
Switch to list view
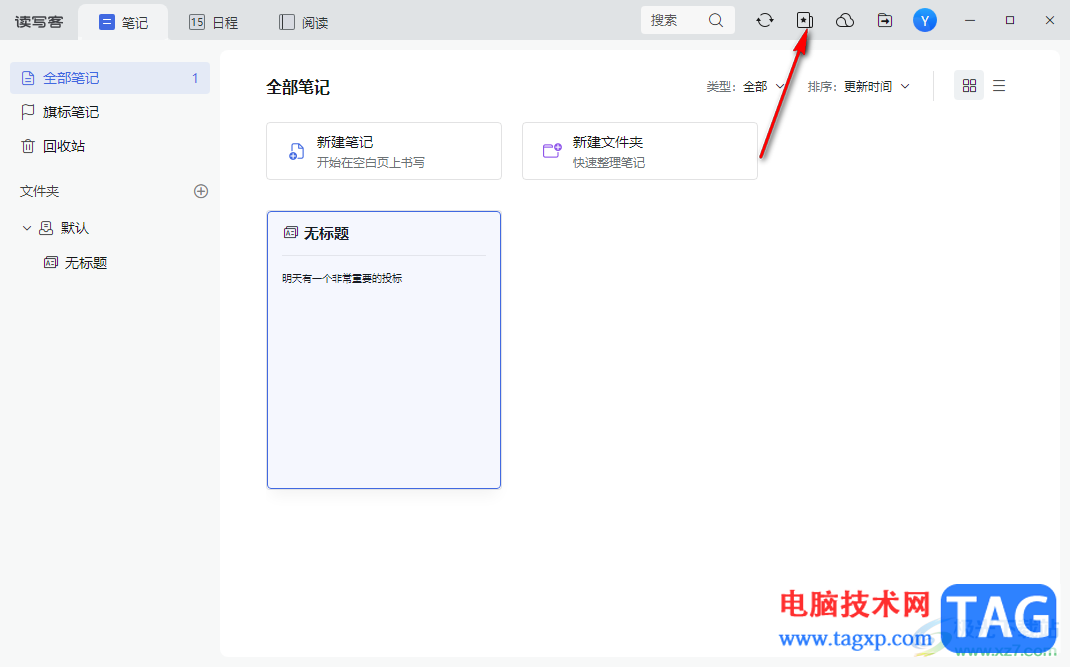(x=999, y=85)
